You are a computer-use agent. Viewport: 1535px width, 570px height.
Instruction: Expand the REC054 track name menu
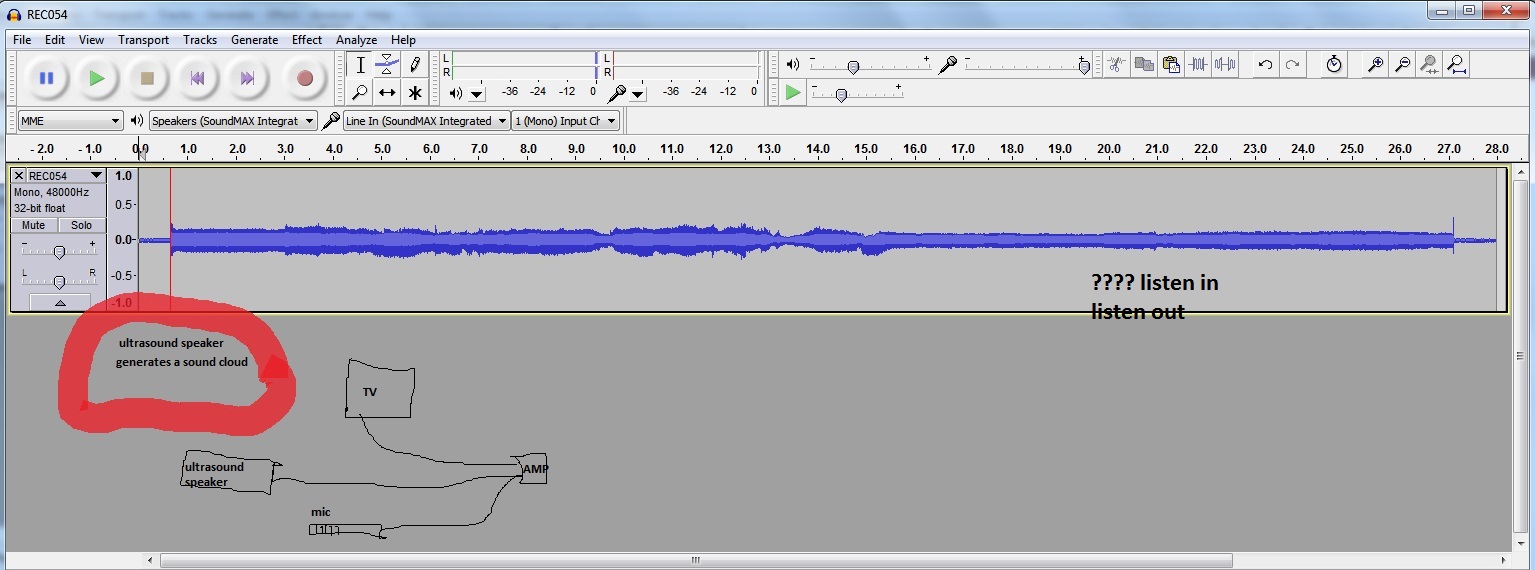[96, 176]
